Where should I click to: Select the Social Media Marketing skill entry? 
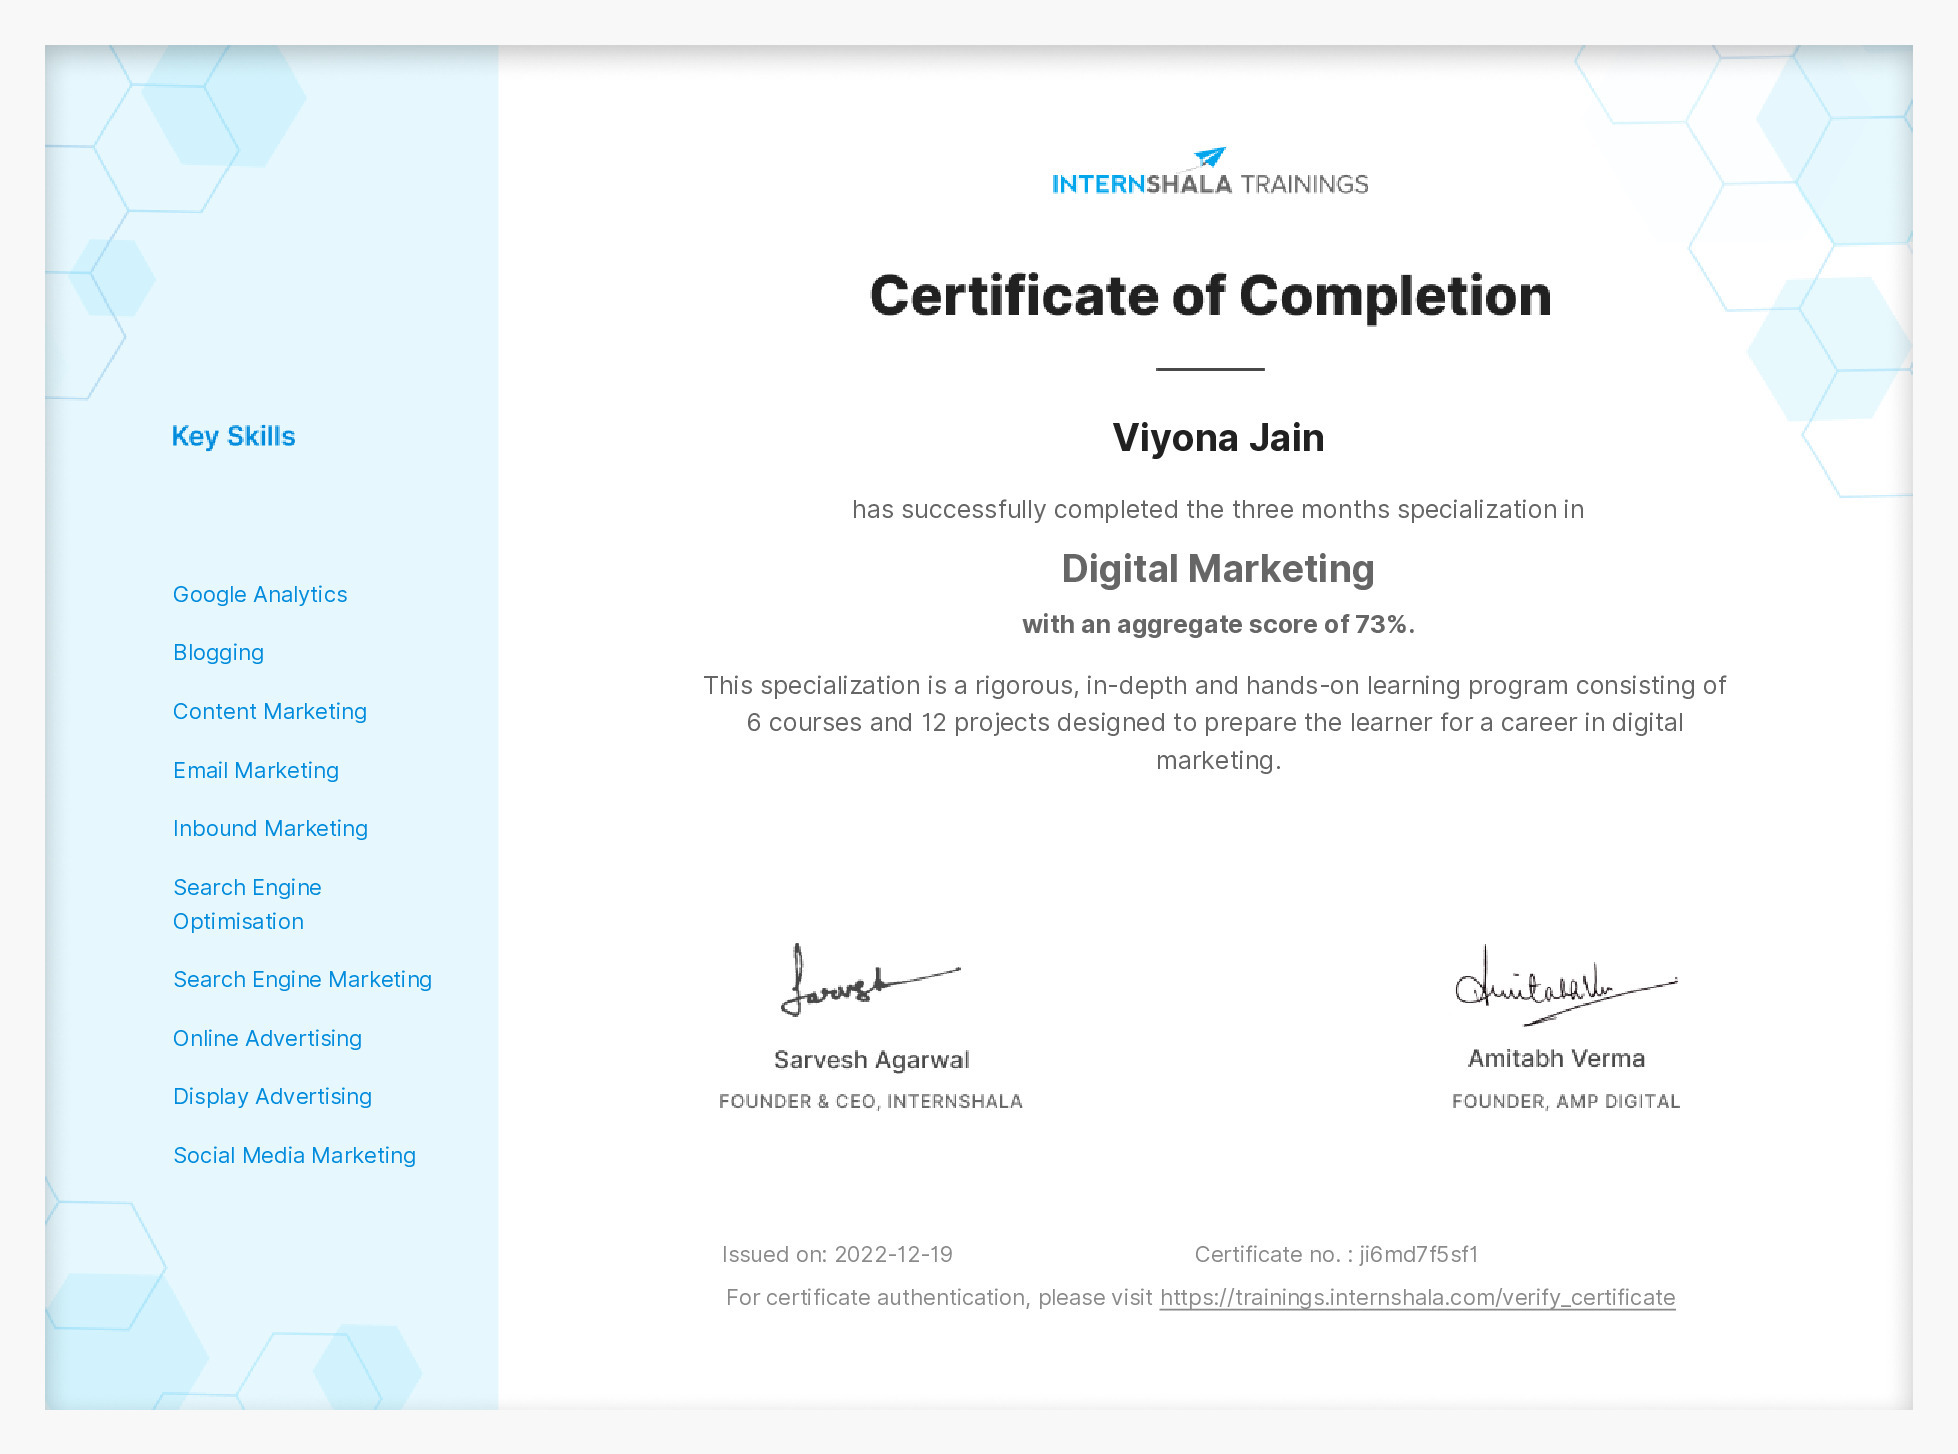coord(294,1155)
